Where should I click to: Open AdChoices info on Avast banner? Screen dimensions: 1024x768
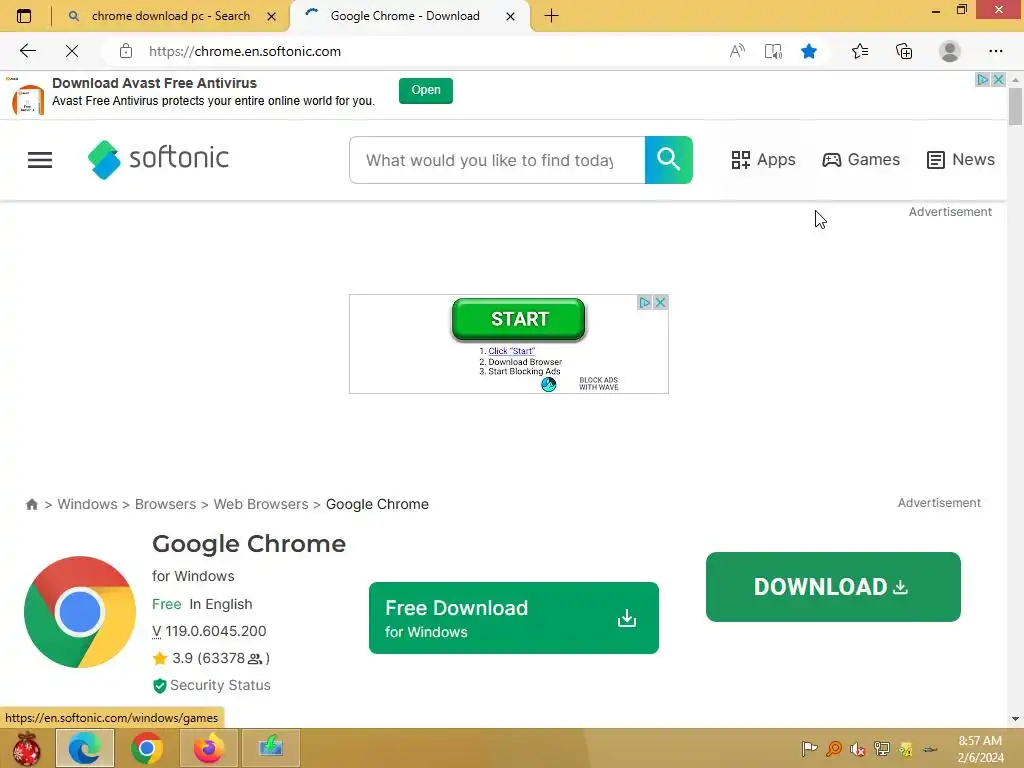[983, 80]
